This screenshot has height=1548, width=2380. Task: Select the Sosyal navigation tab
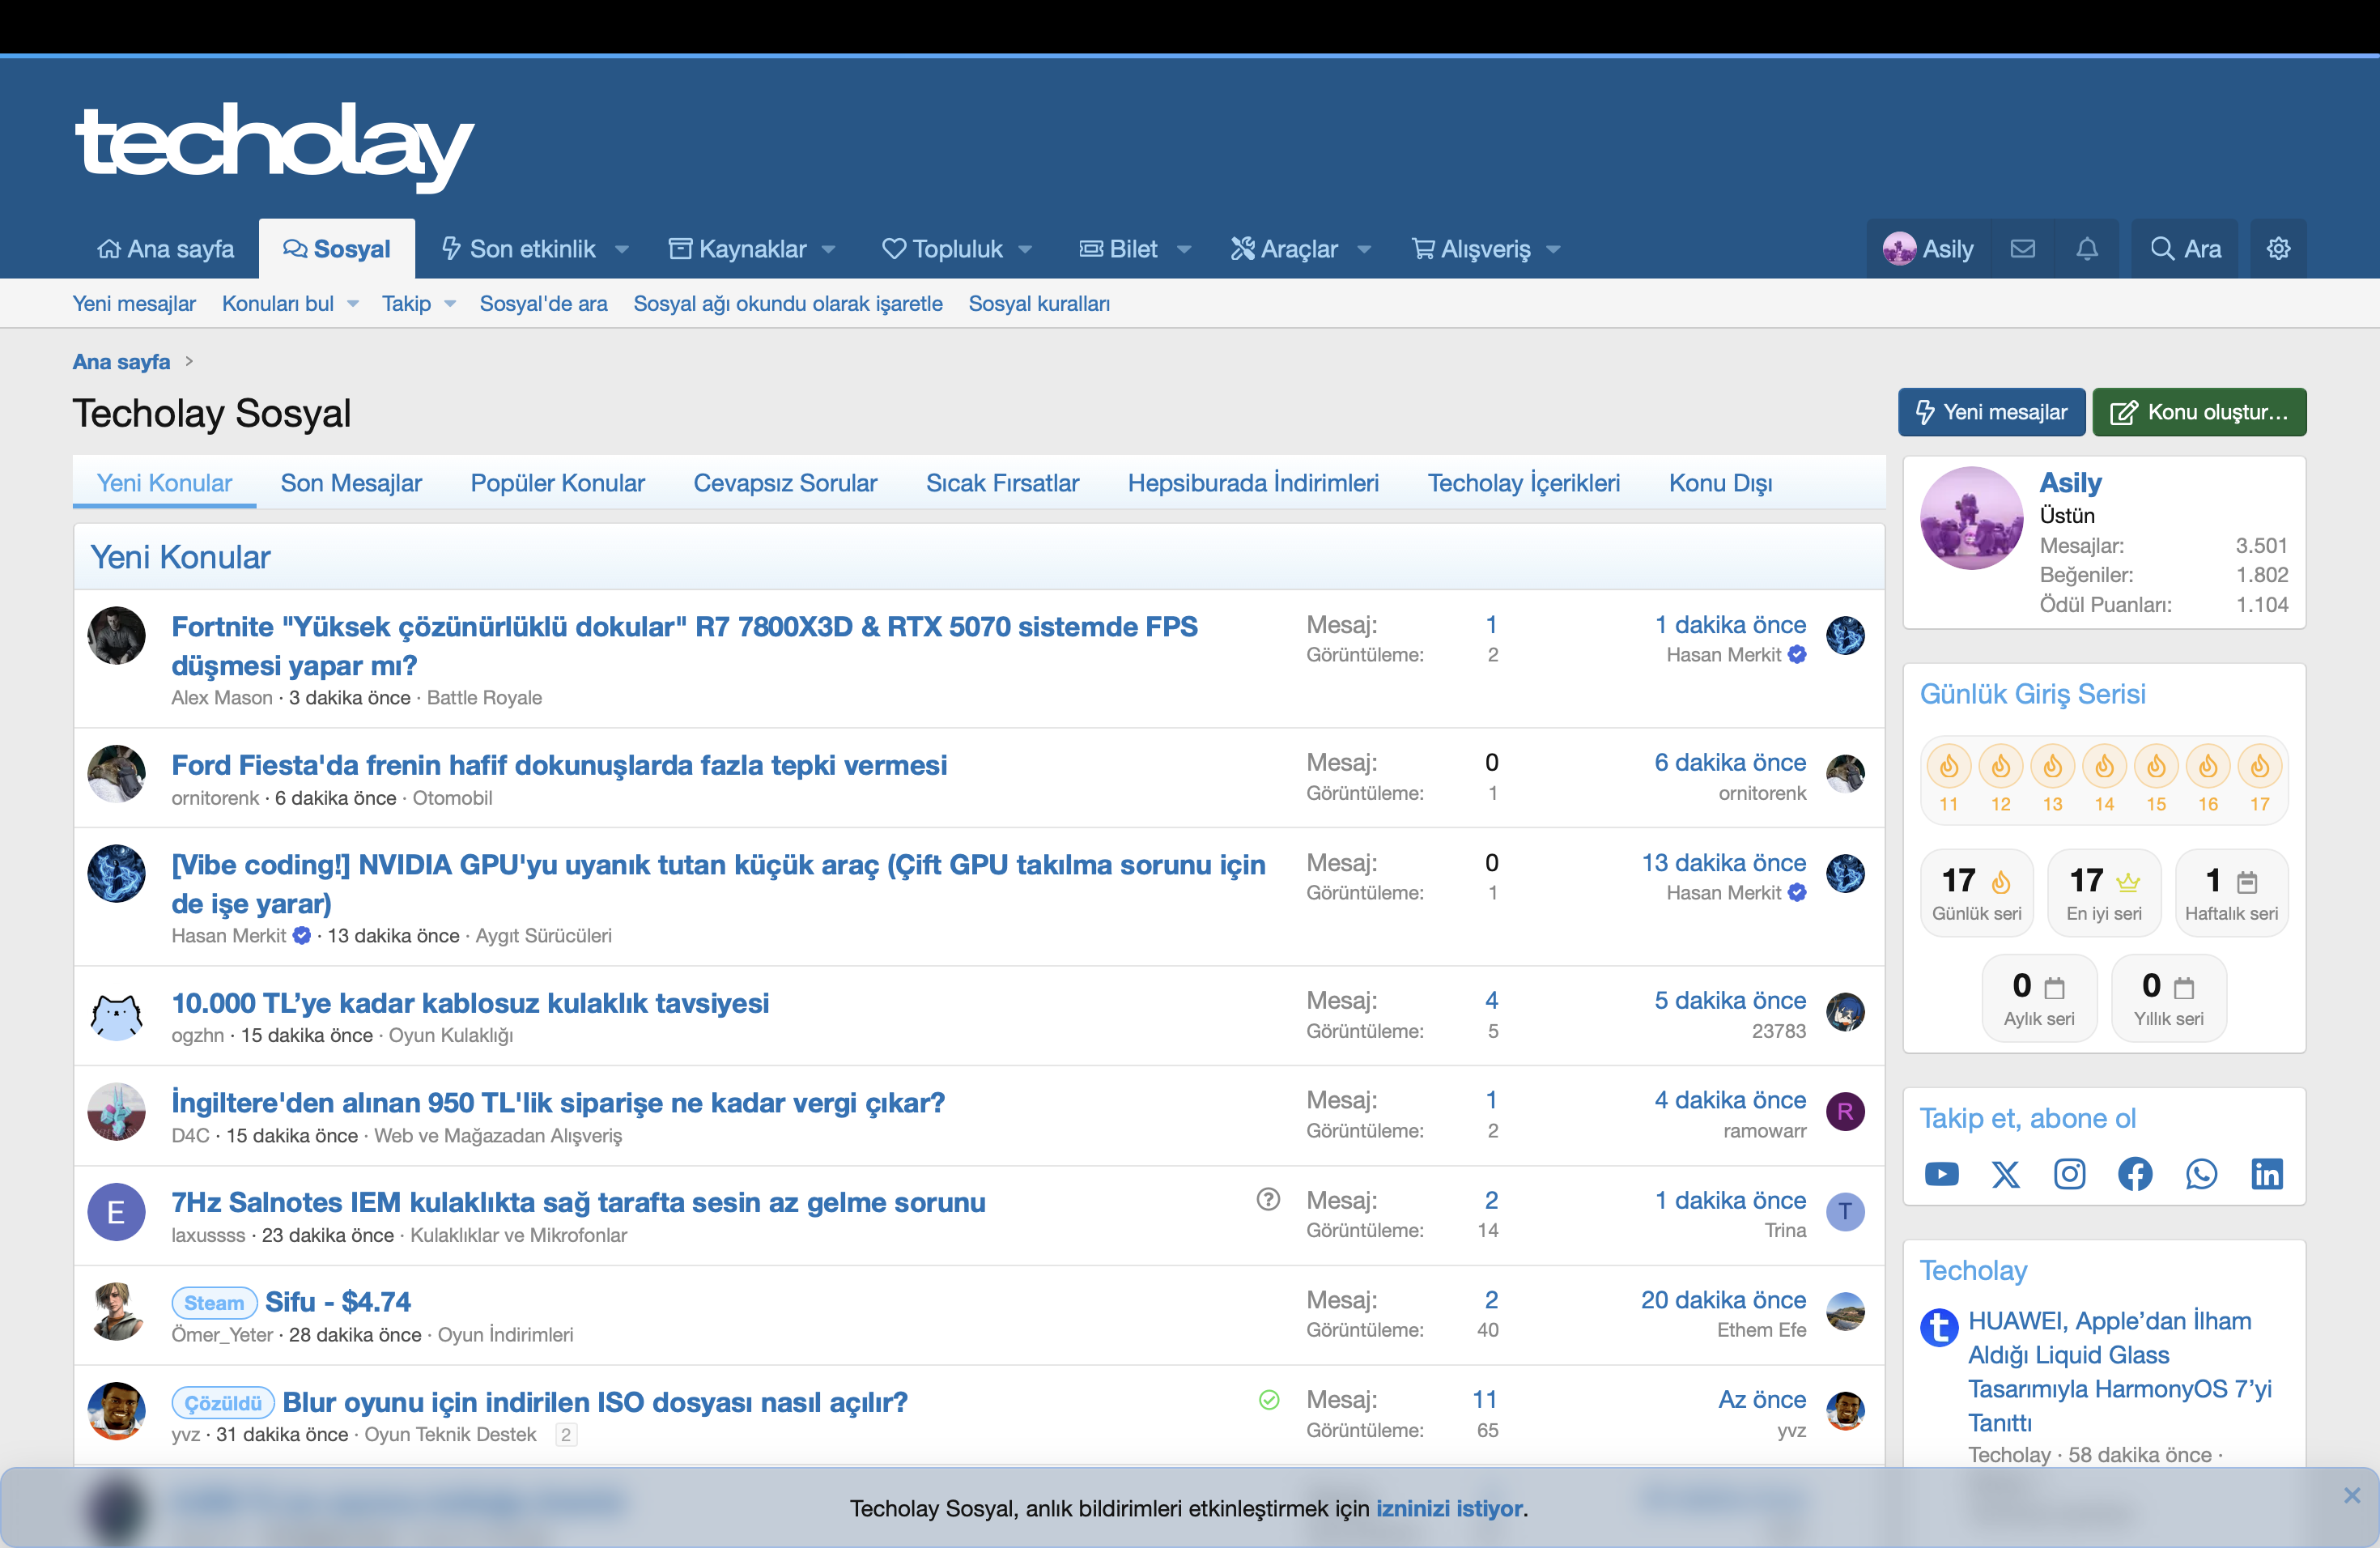point(337,249)
